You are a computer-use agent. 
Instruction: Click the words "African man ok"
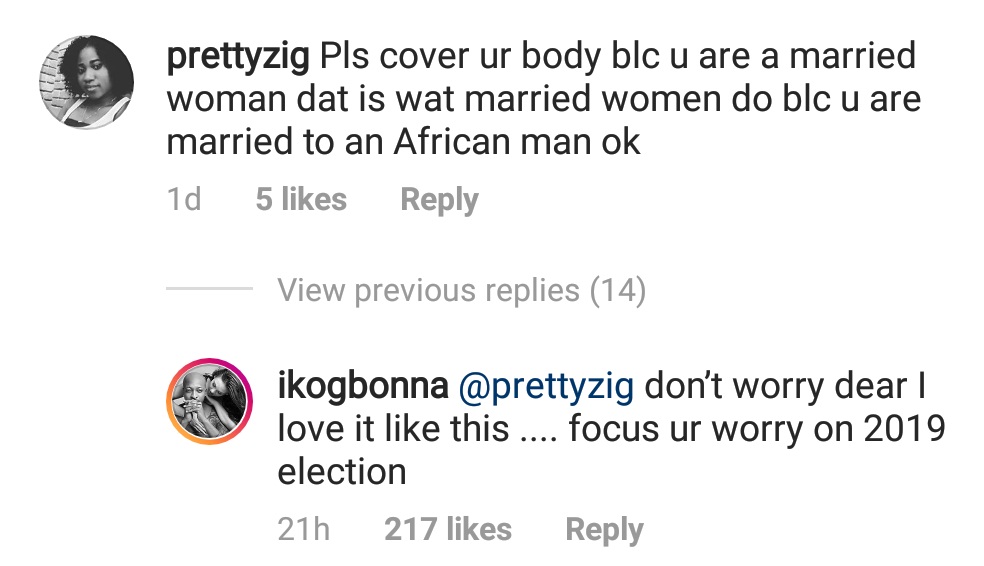516,143
